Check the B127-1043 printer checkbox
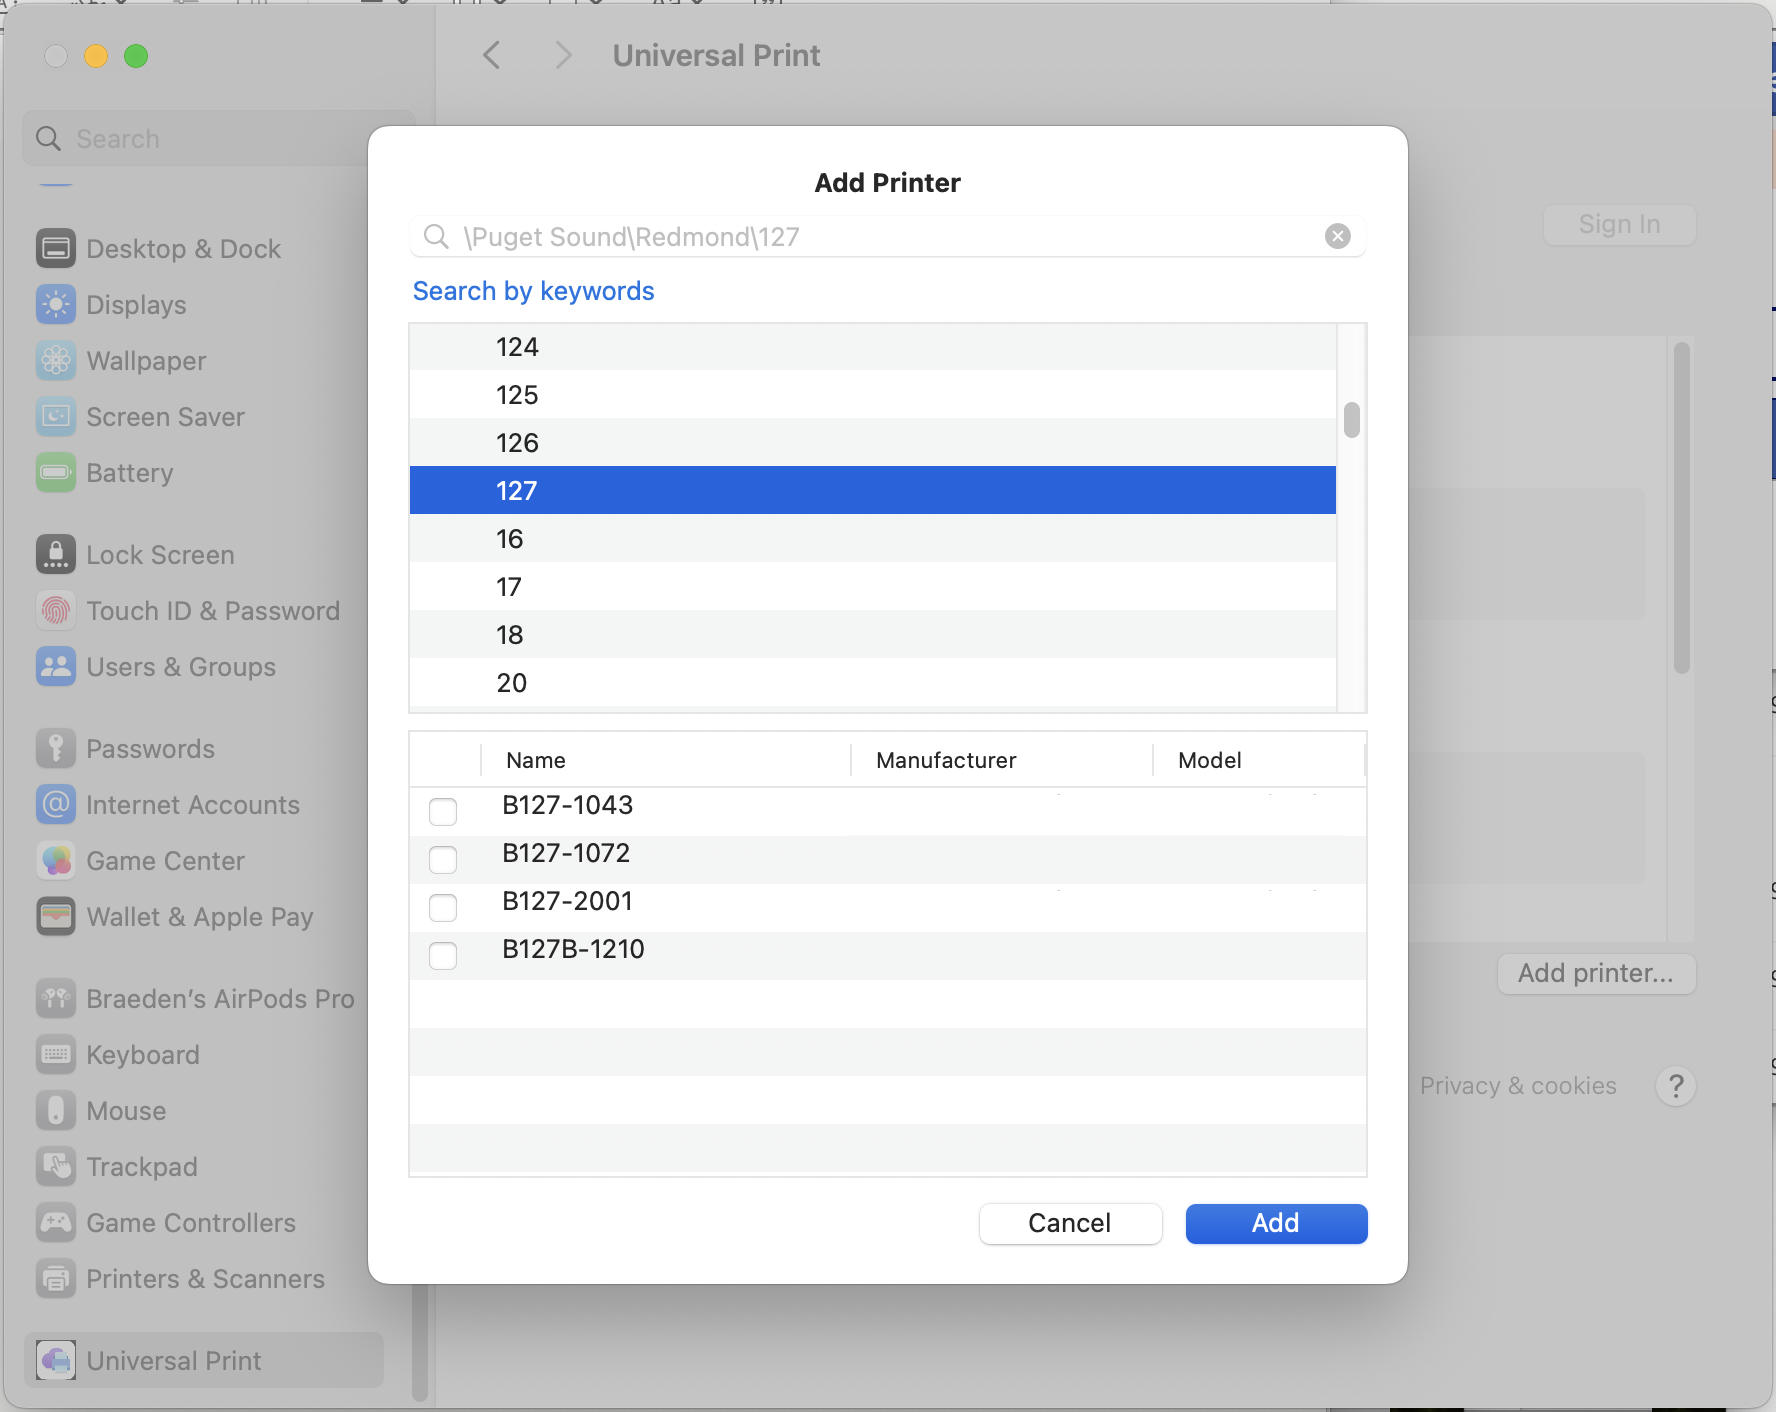The image size is (1776, 1412). (x=443, y=811)
